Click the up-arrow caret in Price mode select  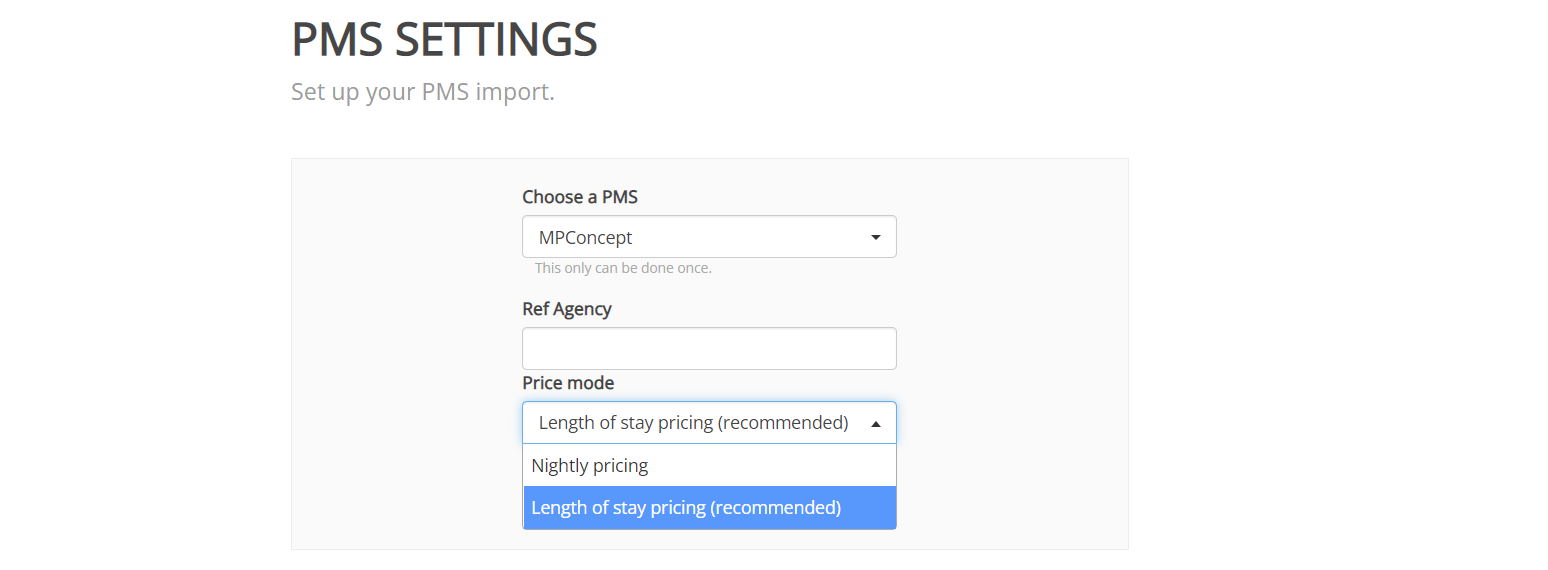pyautogui.click(x=876, y=424)
